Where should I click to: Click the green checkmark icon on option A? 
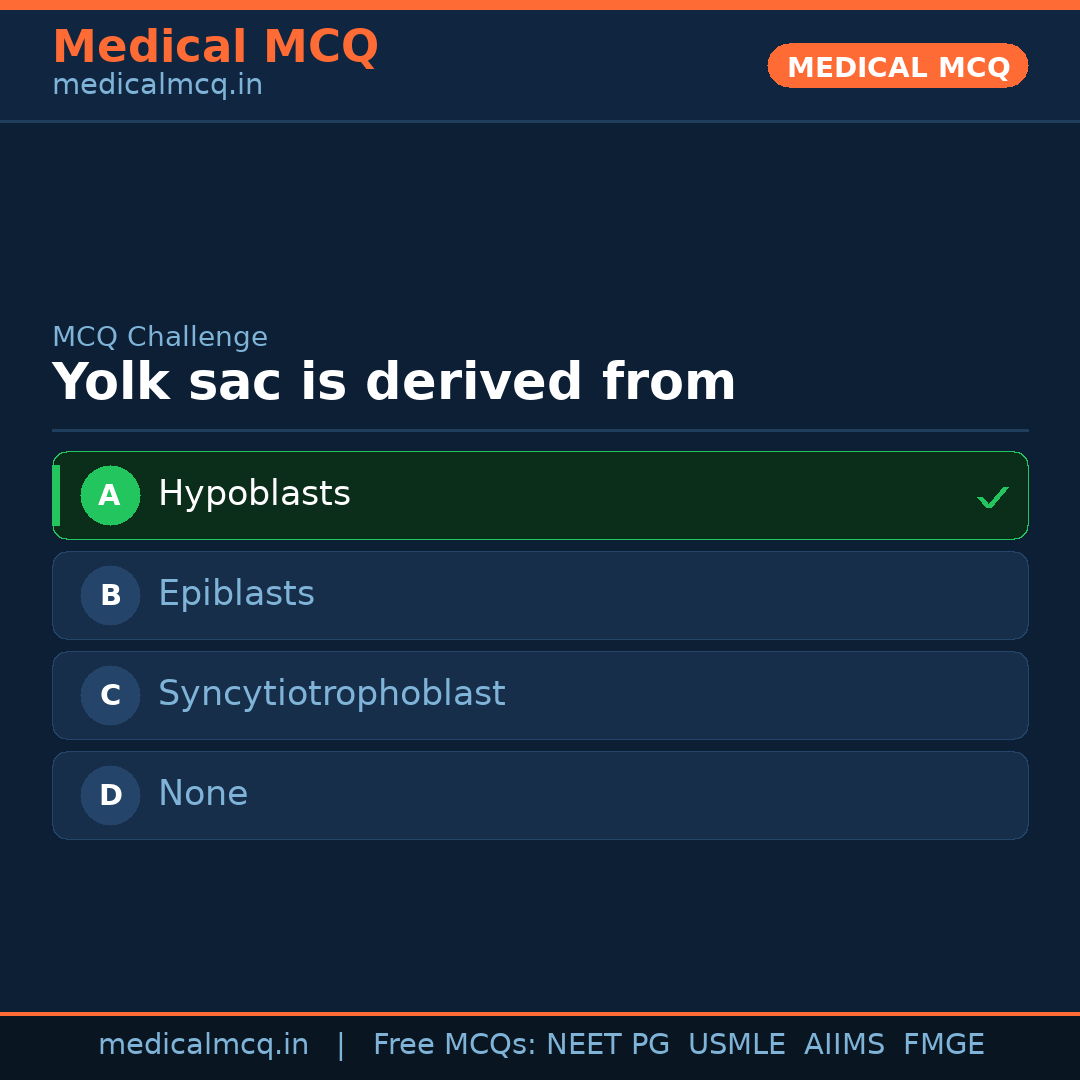[992, 495]
